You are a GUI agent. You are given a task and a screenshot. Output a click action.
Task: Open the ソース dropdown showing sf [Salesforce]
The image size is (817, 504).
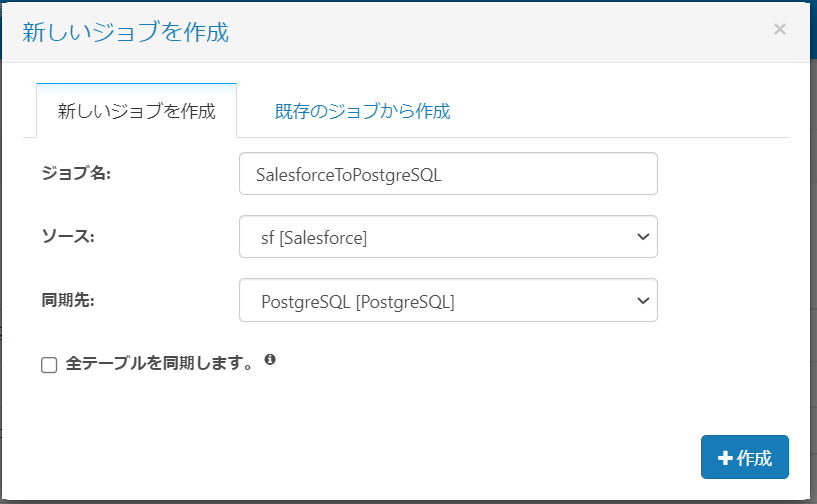tap(448, 237)
